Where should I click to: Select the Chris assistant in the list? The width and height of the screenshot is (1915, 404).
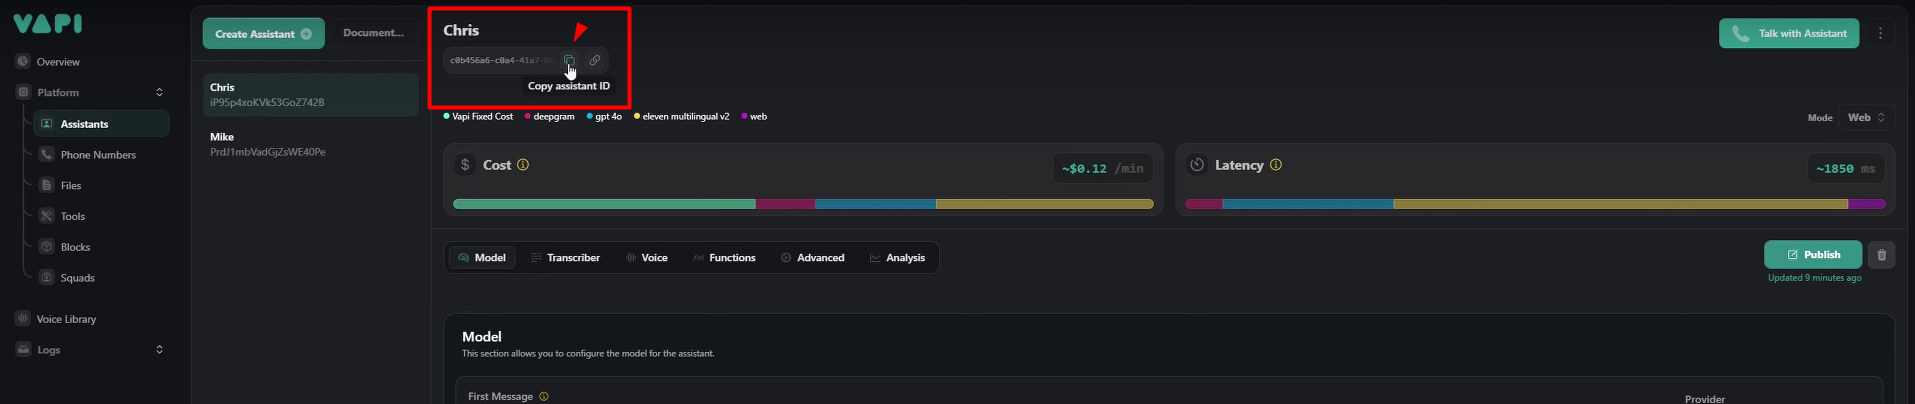[x=311, y=94]
